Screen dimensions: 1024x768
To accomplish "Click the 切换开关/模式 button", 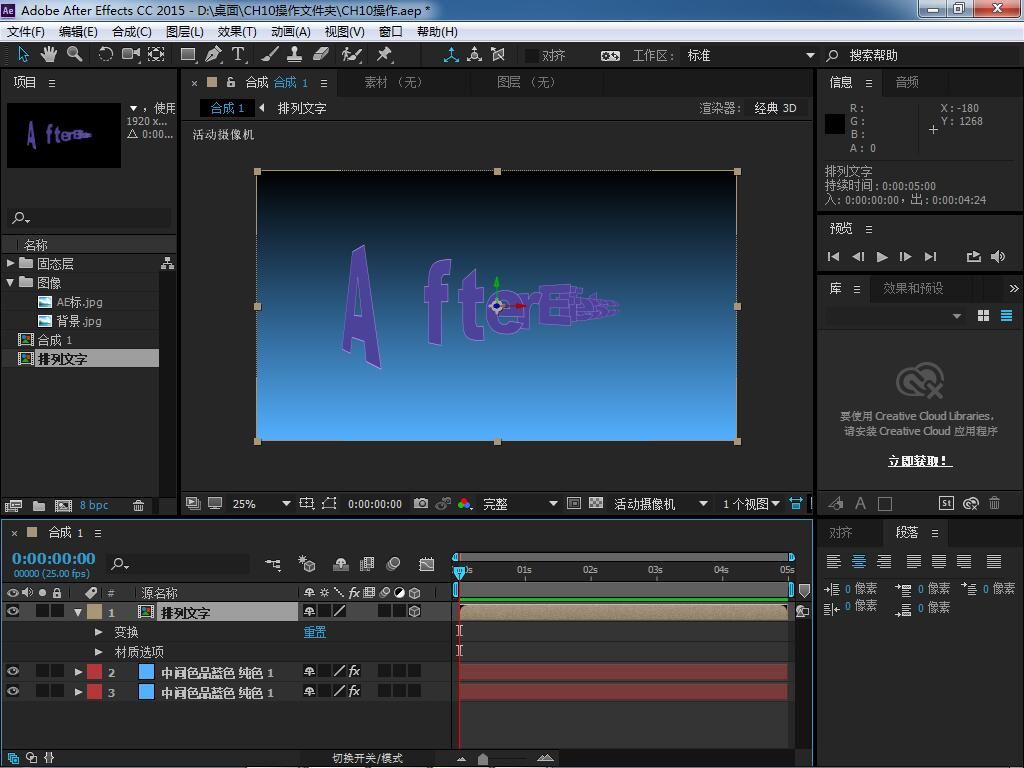I will 368,758.
